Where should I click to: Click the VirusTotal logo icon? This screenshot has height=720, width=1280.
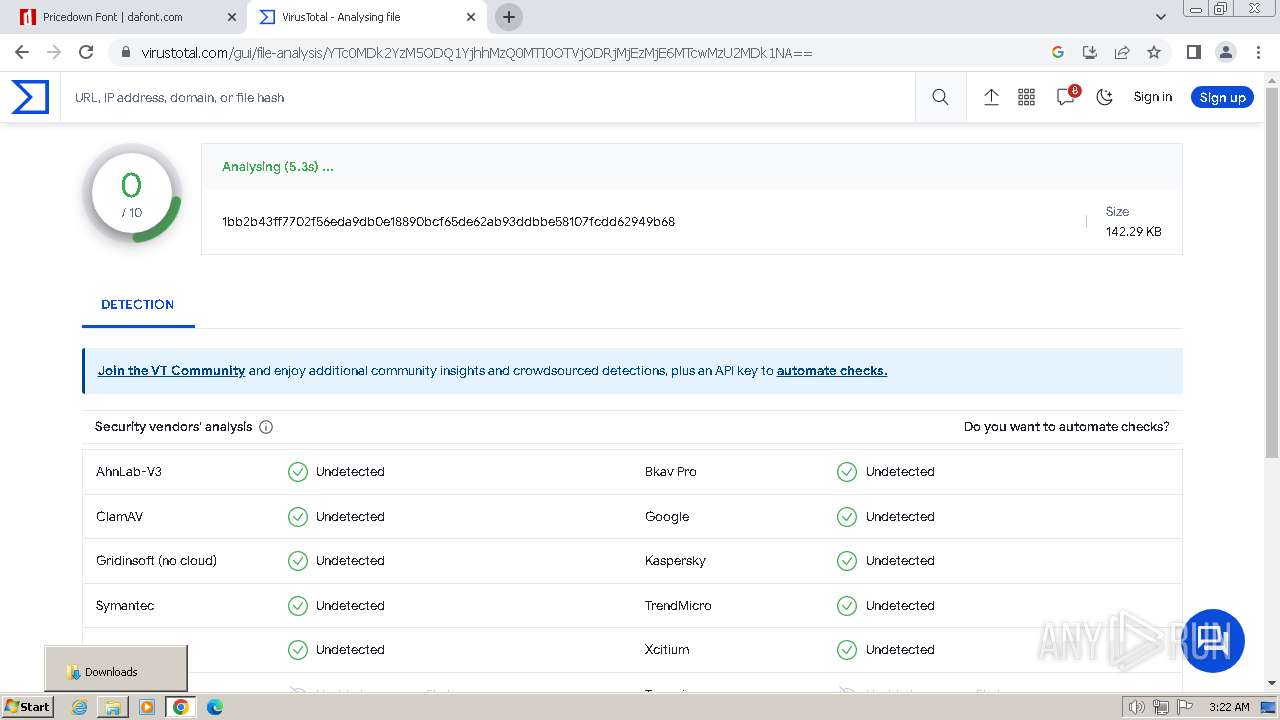point(30,97)
